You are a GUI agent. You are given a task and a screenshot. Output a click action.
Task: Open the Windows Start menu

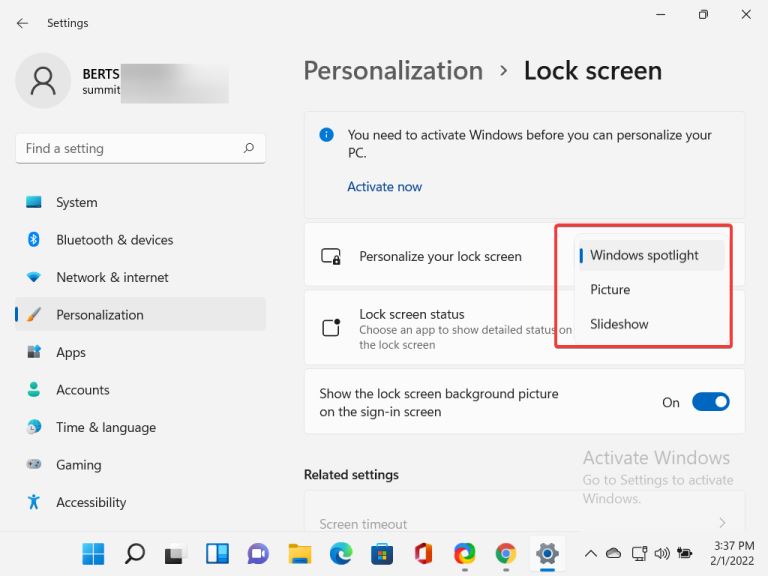[x=93, y=554]
